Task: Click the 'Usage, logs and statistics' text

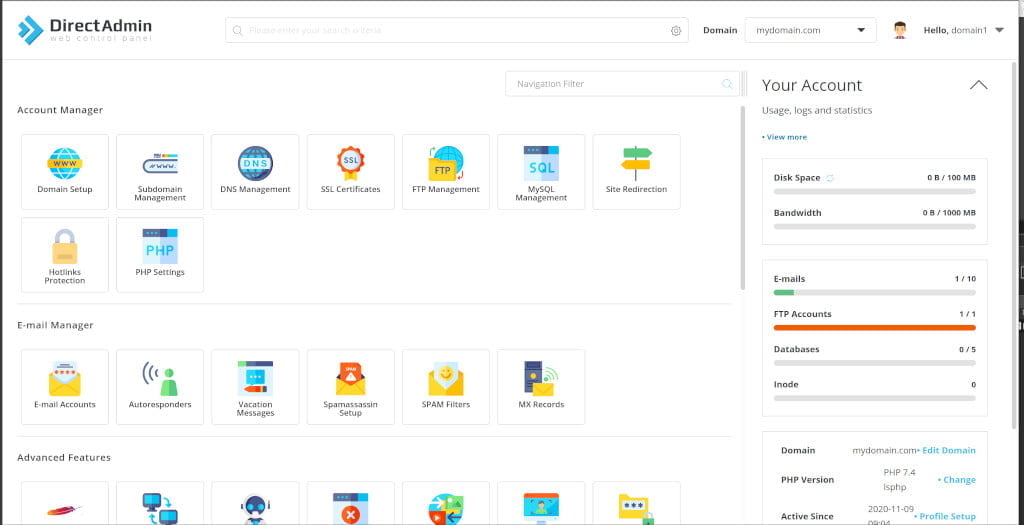Action: [x=817, y=111]
